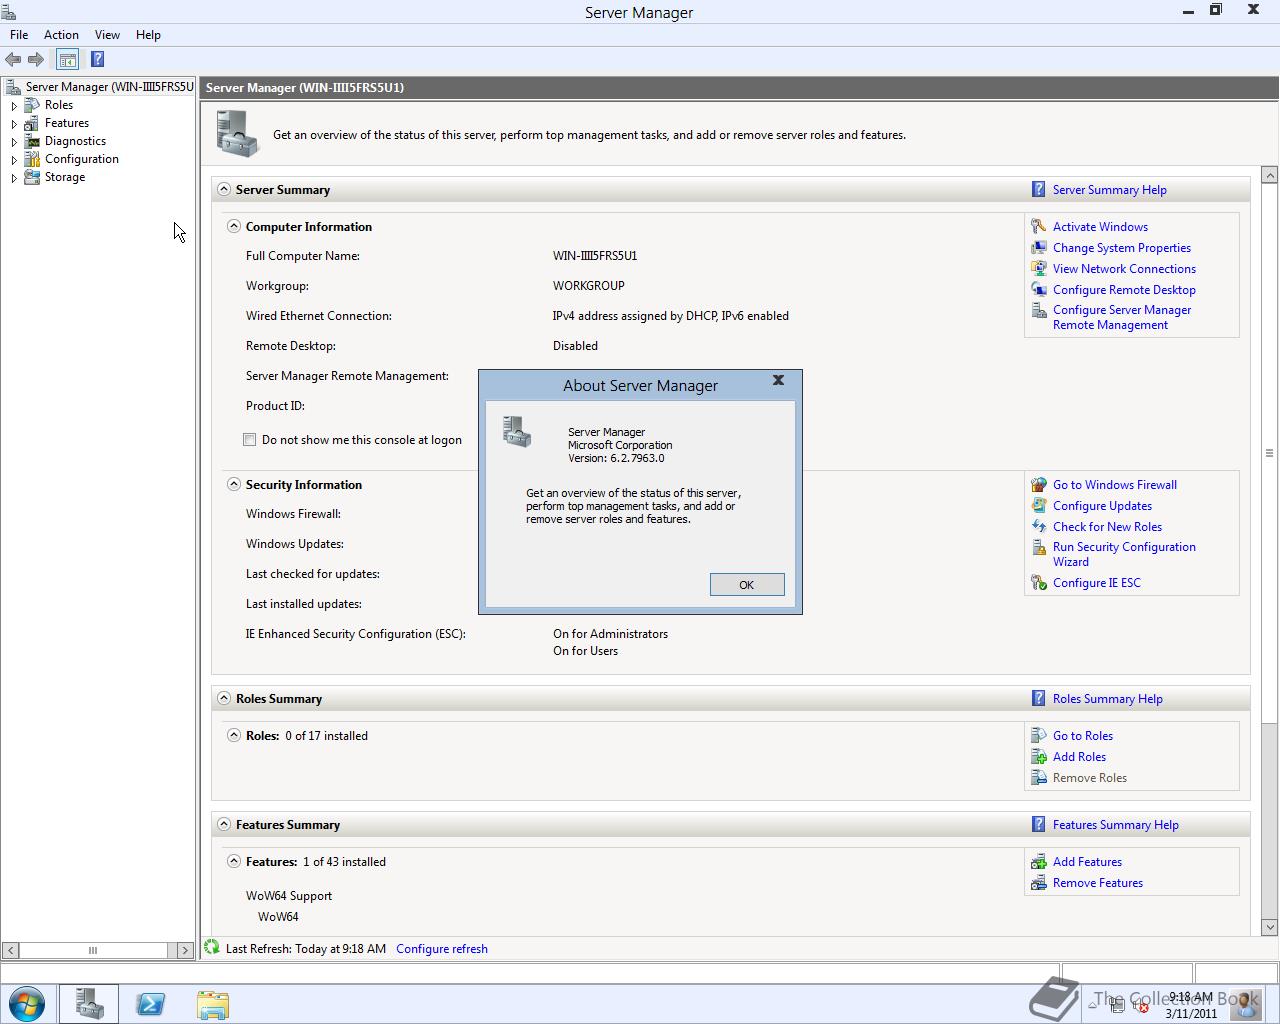Open PowerShell from the taskbar
1280x1024 pixels.
[x=150, y=1004]
